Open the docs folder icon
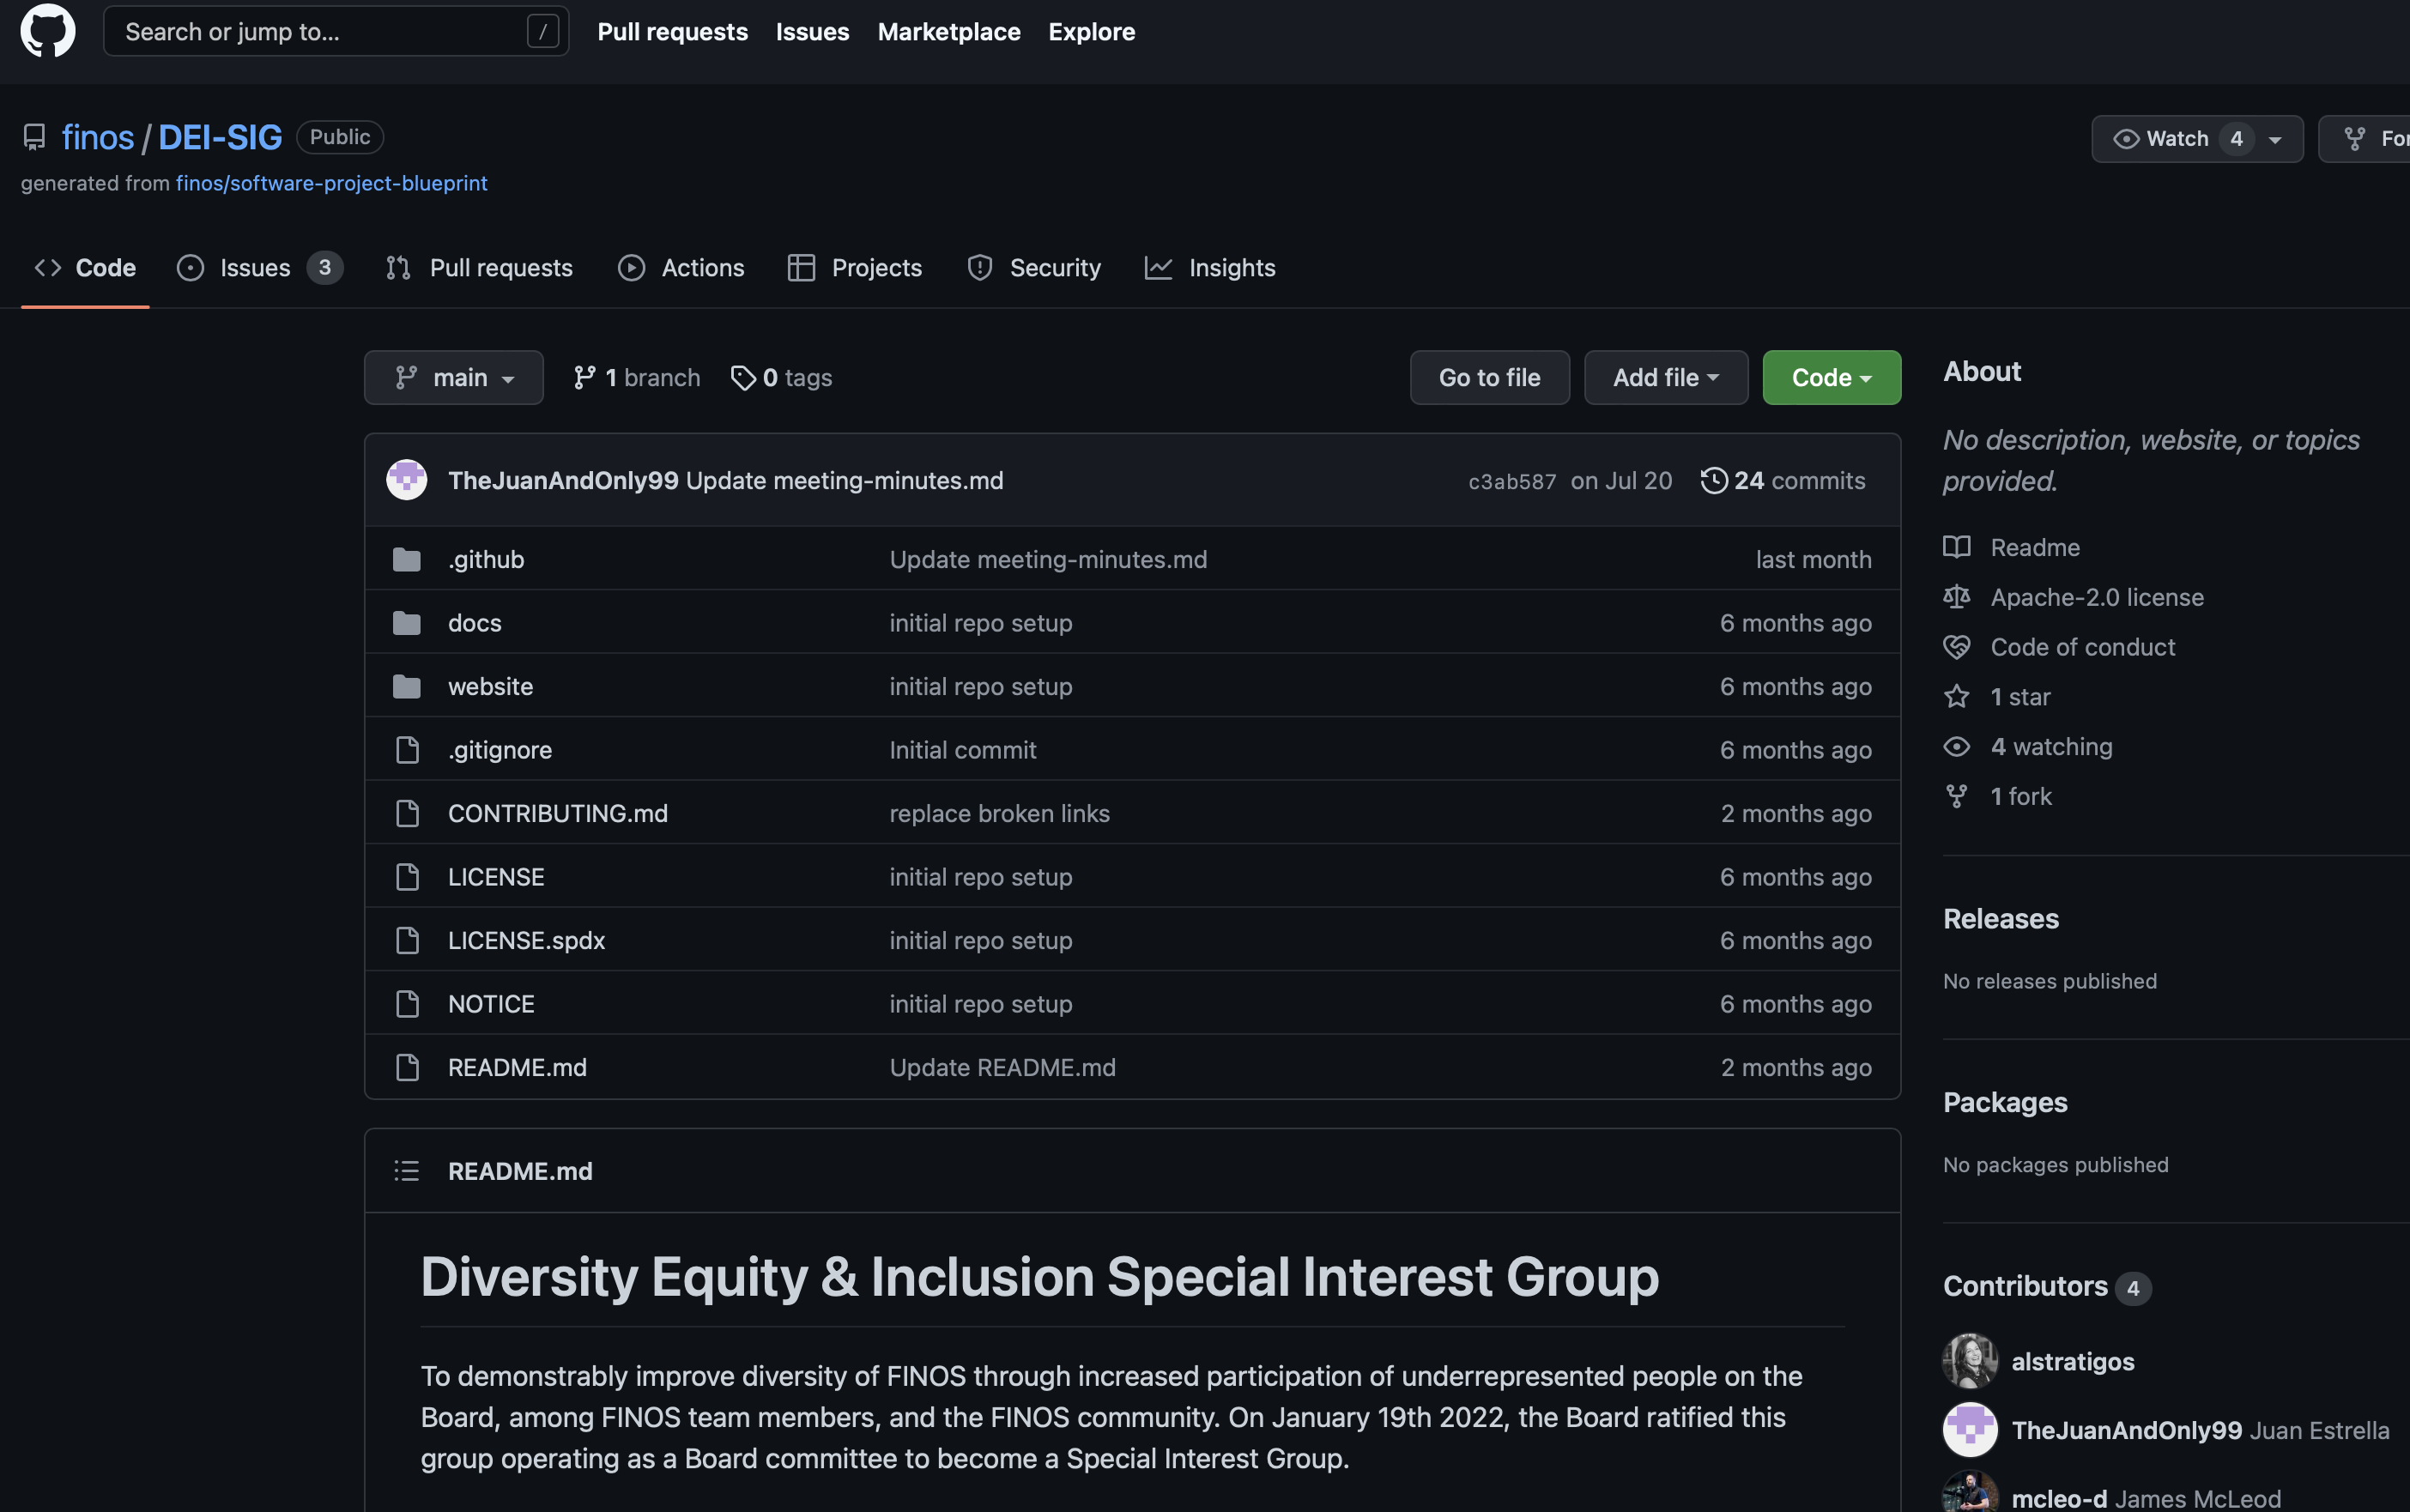Viewport: 2410px width, 1512px height. coord(407,623)
